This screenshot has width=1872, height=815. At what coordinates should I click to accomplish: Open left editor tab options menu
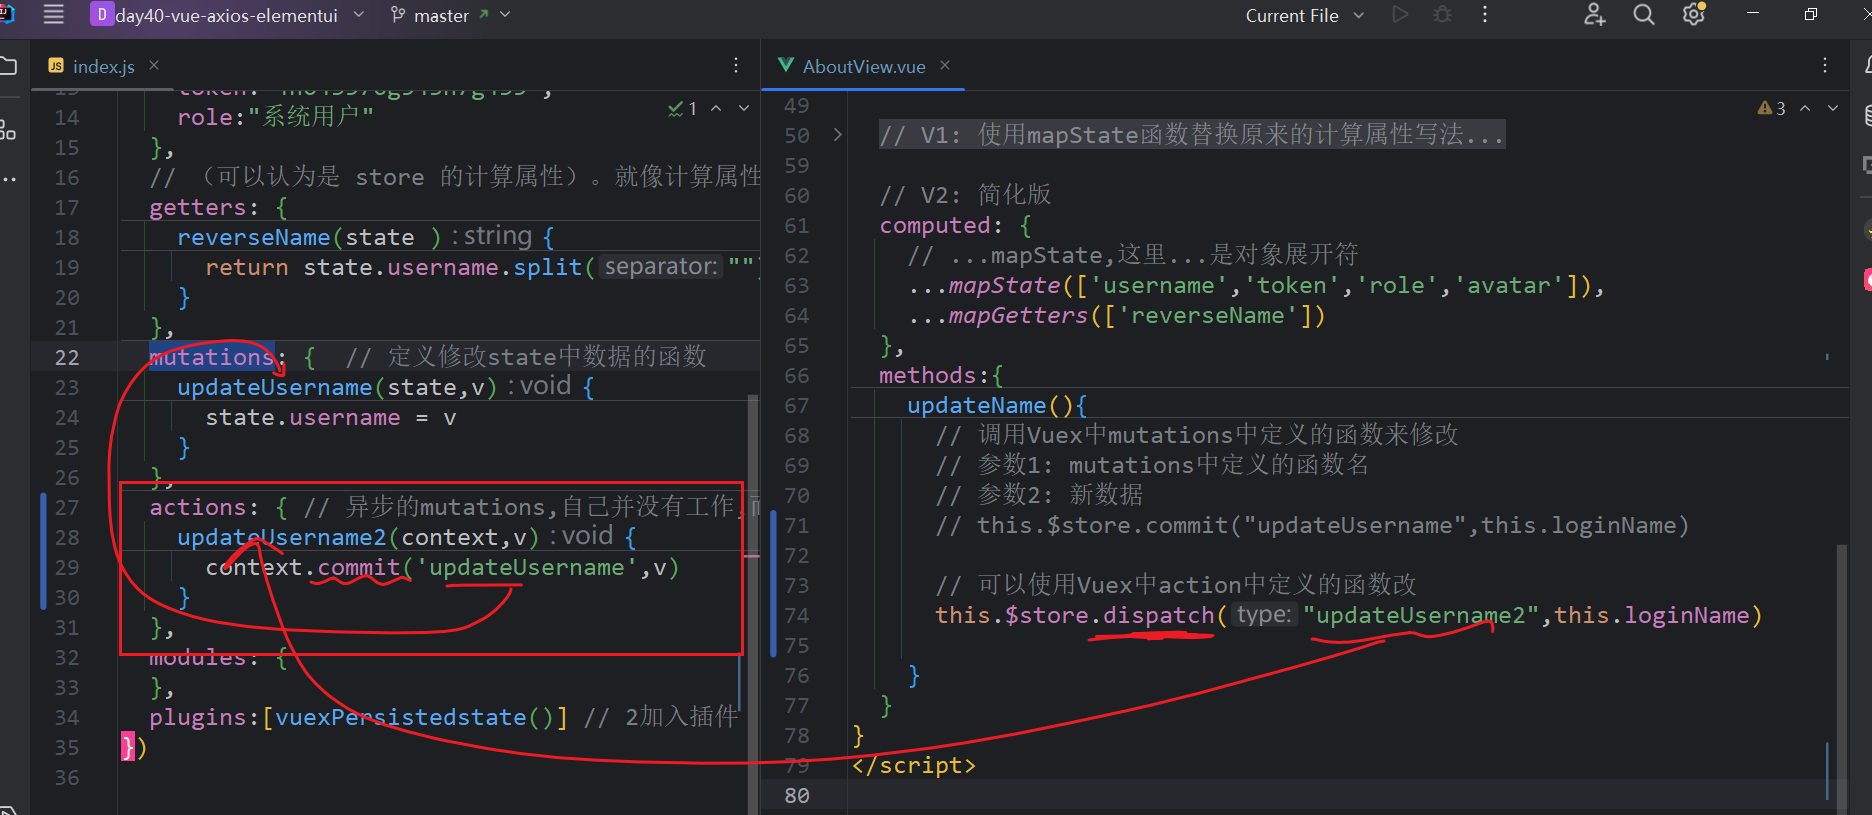point(736,65)
